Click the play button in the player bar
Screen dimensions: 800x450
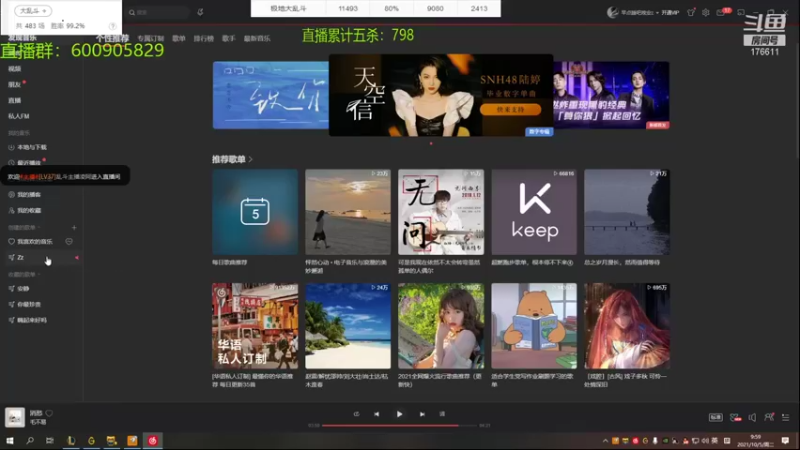399,414
